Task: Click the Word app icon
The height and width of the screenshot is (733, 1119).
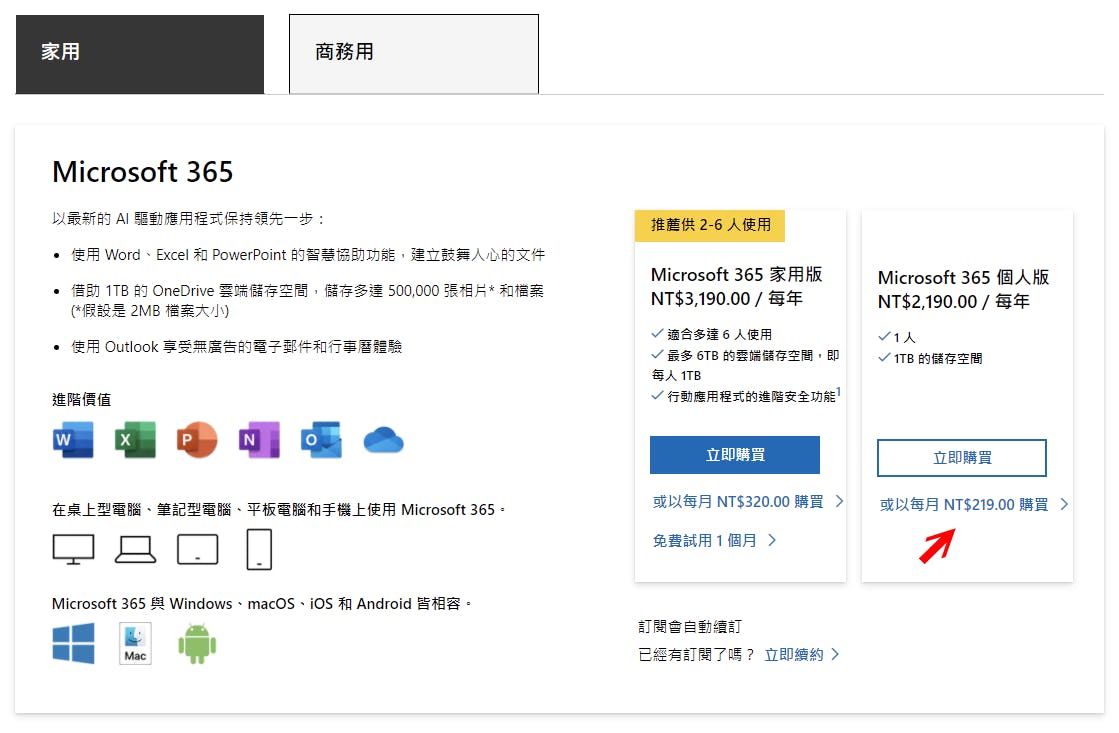Action: coord(73,440)
